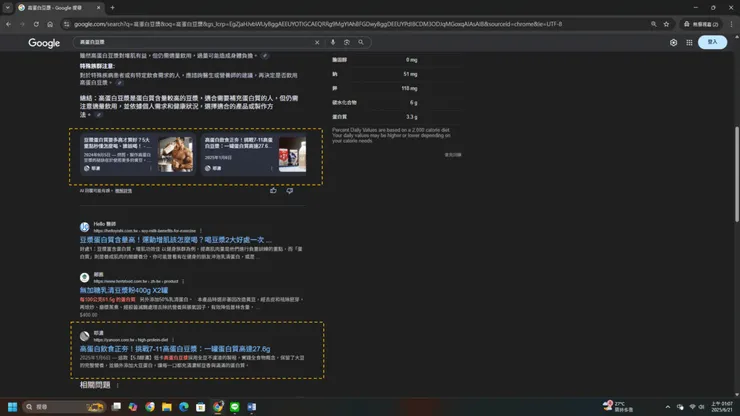This screenshot has width=740, height=416.
Task: Click the source link icon after the summary paragraph
Action: pyautogui.click(x=99, y=115)
